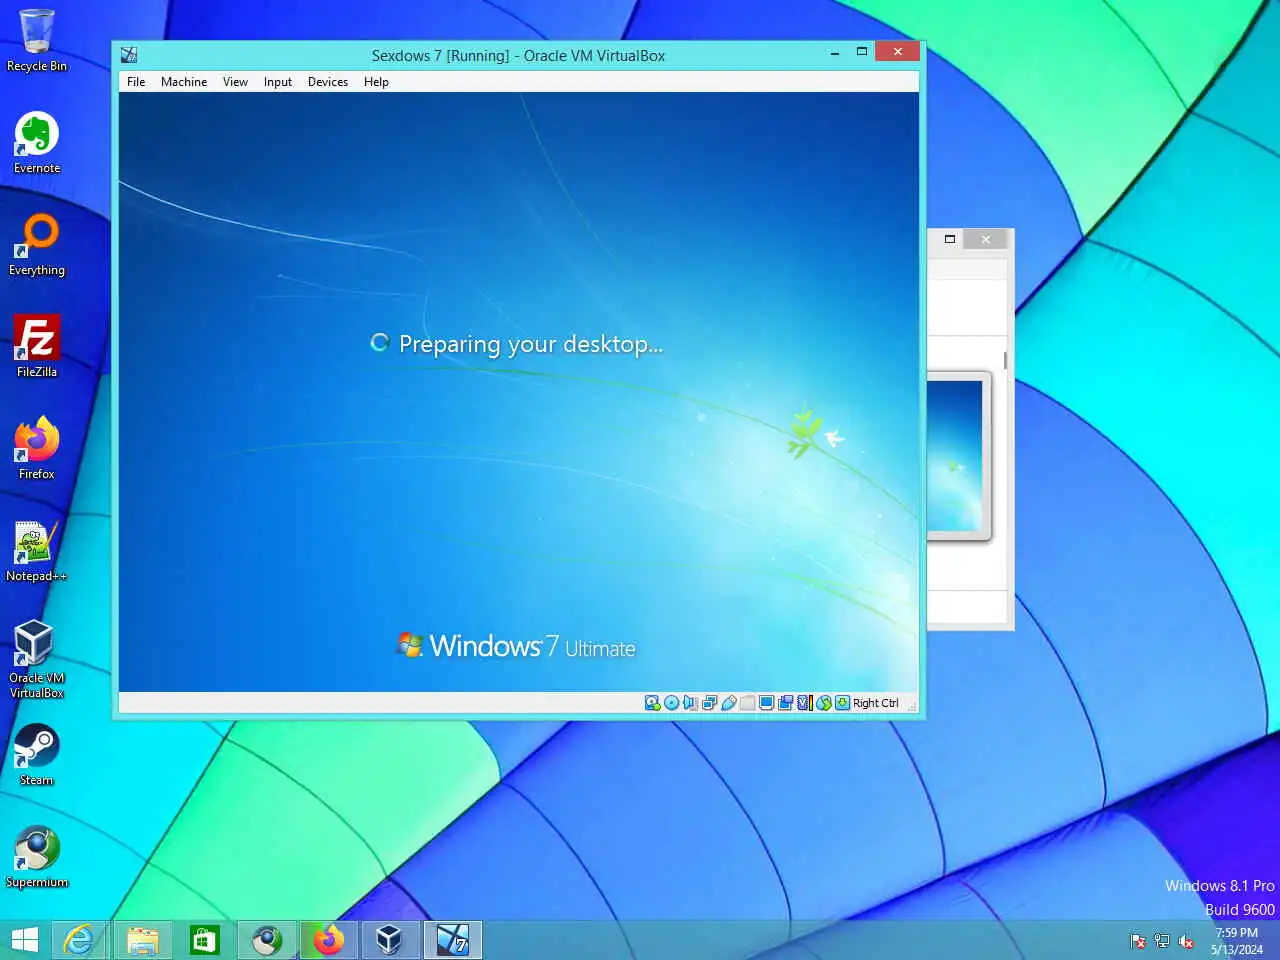Click the mouse integration indicator icon

coord(824,703)
